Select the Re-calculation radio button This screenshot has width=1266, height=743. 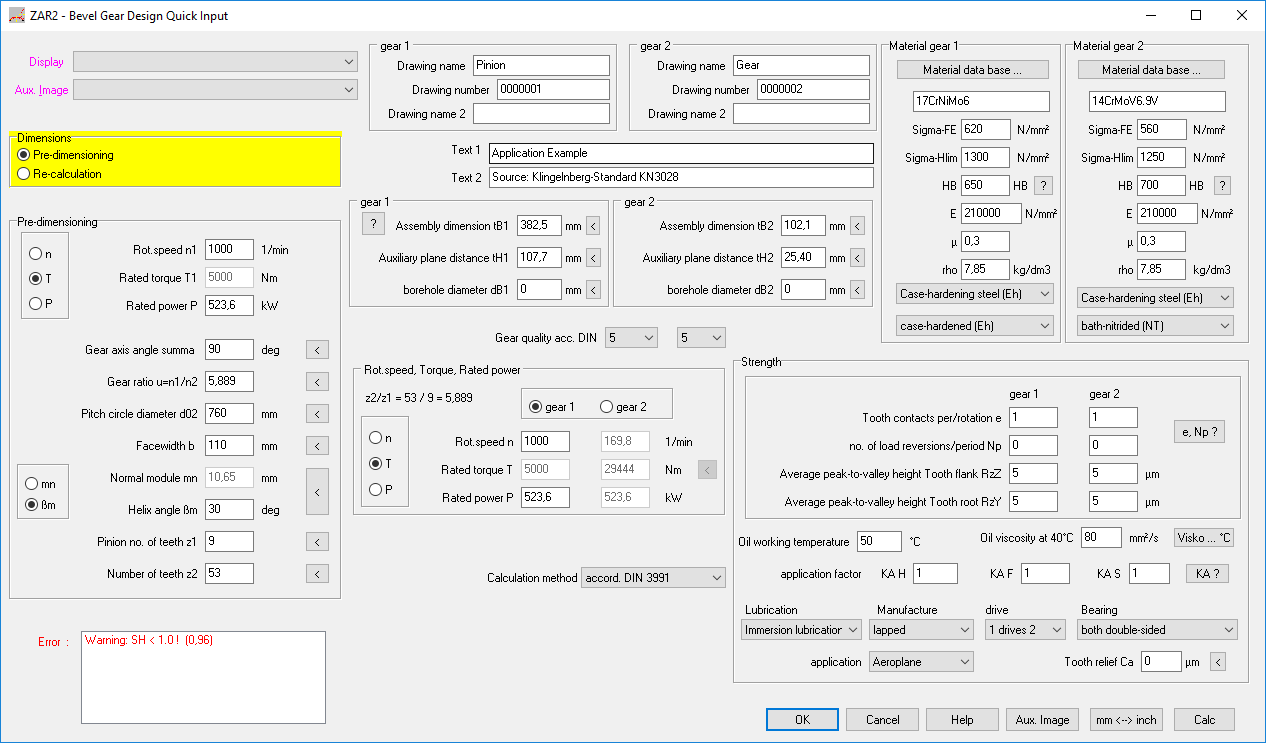(x=24, y=174)
